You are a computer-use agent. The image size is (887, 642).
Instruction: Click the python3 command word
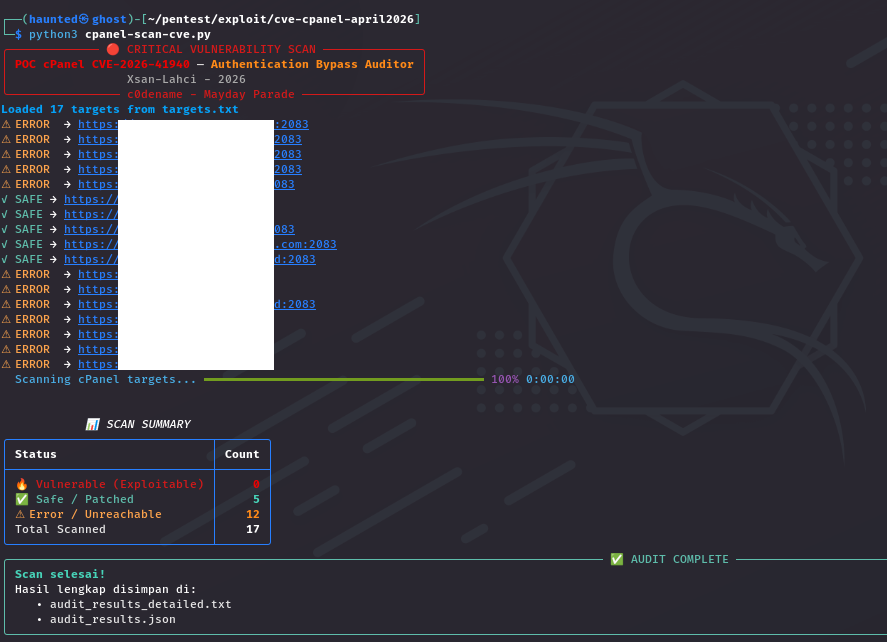(x=53, y=35)
